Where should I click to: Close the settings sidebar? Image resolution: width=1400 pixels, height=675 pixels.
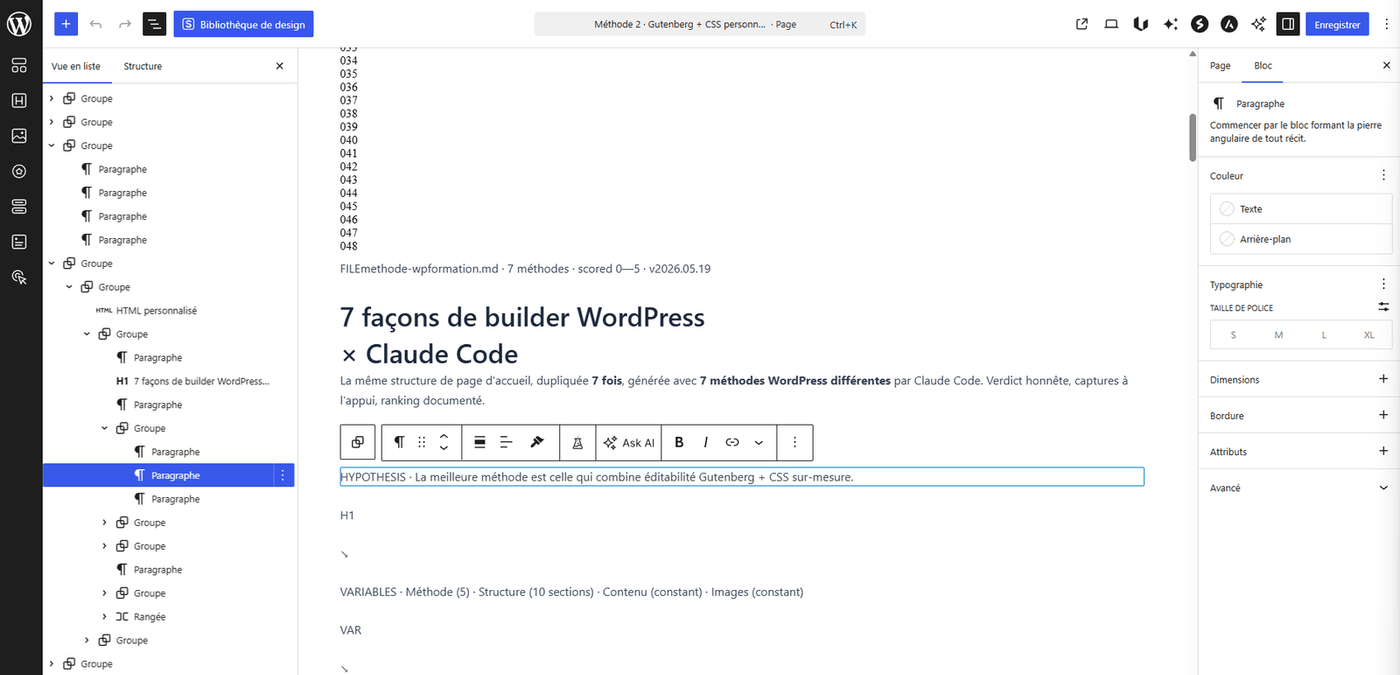tap(1386, 66)
